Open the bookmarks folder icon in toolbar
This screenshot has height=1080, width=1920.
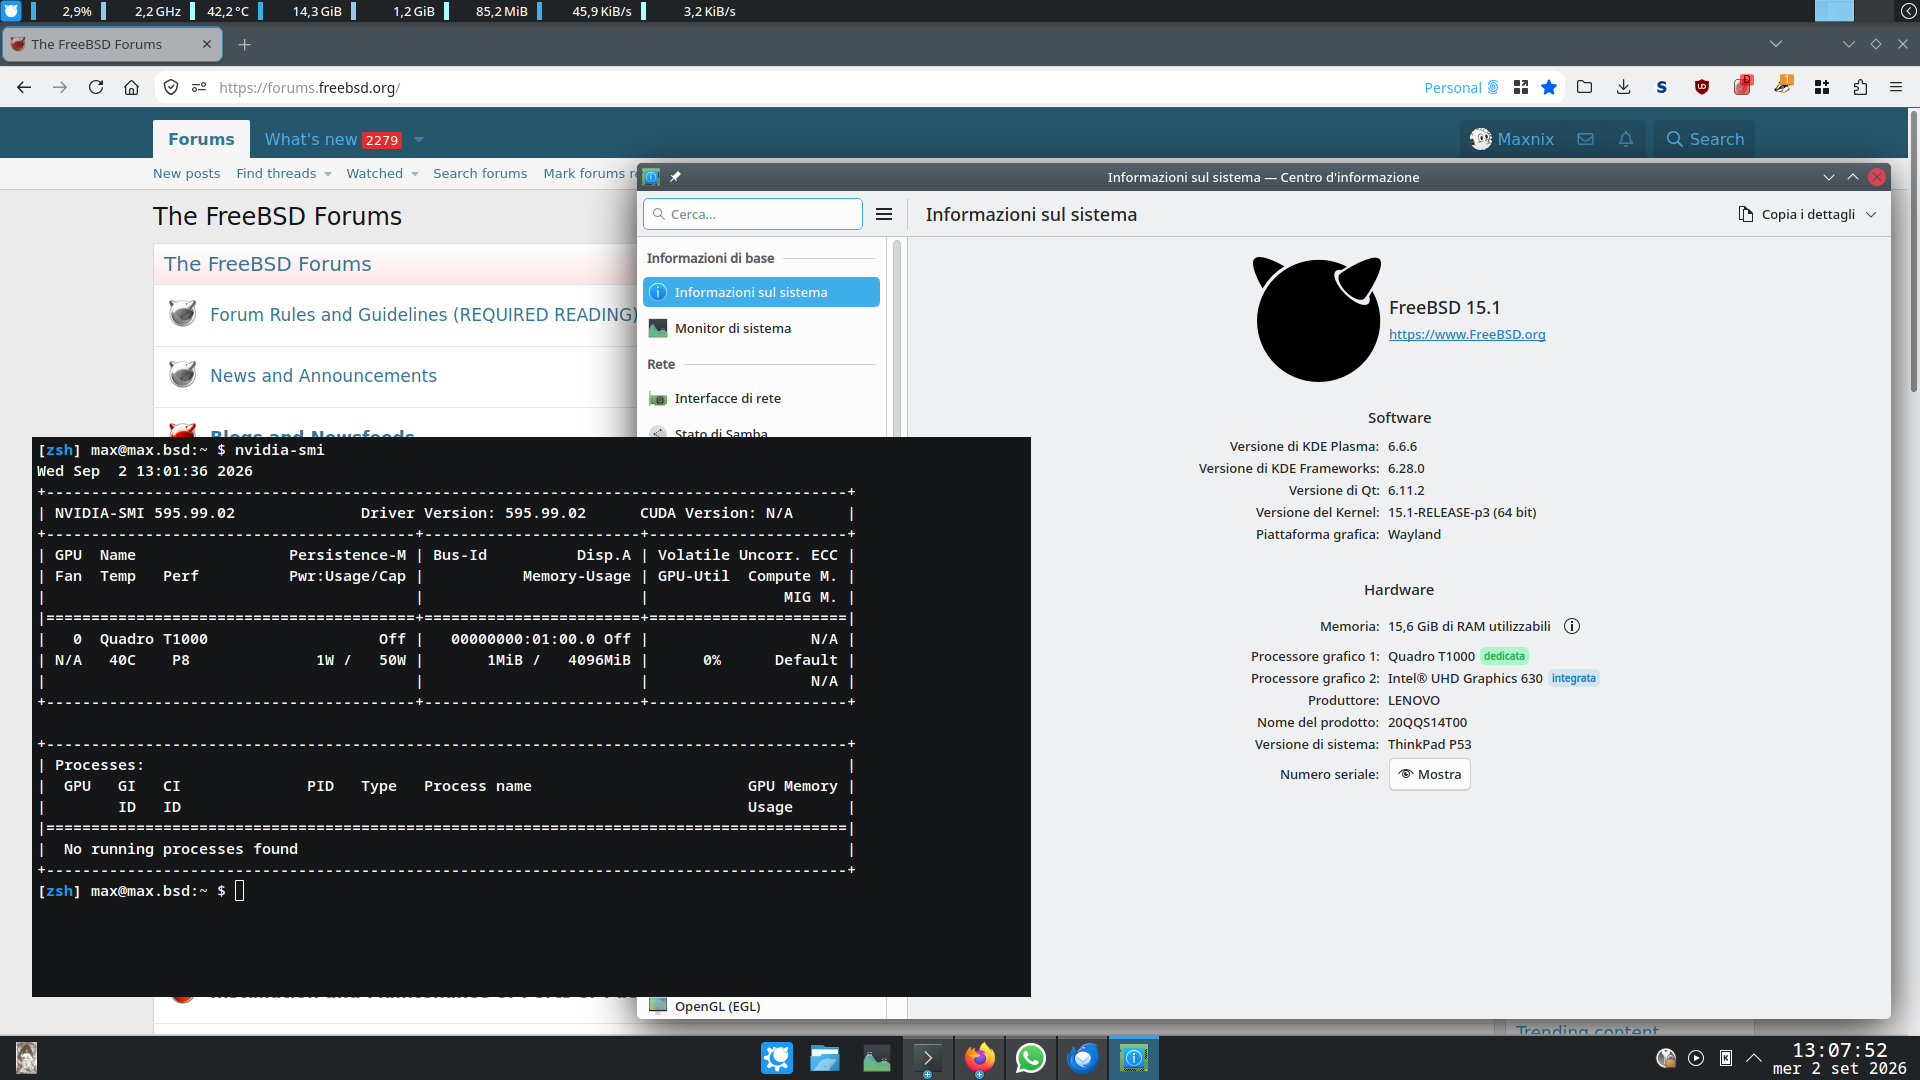point(1585,88)
